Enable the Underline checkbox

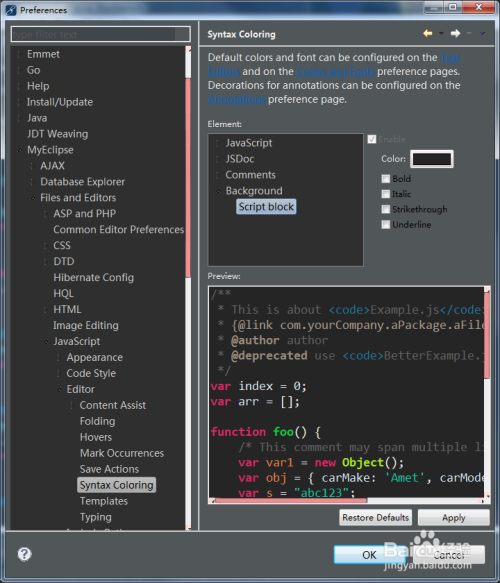pyautogui.click(x=386, y=225)
